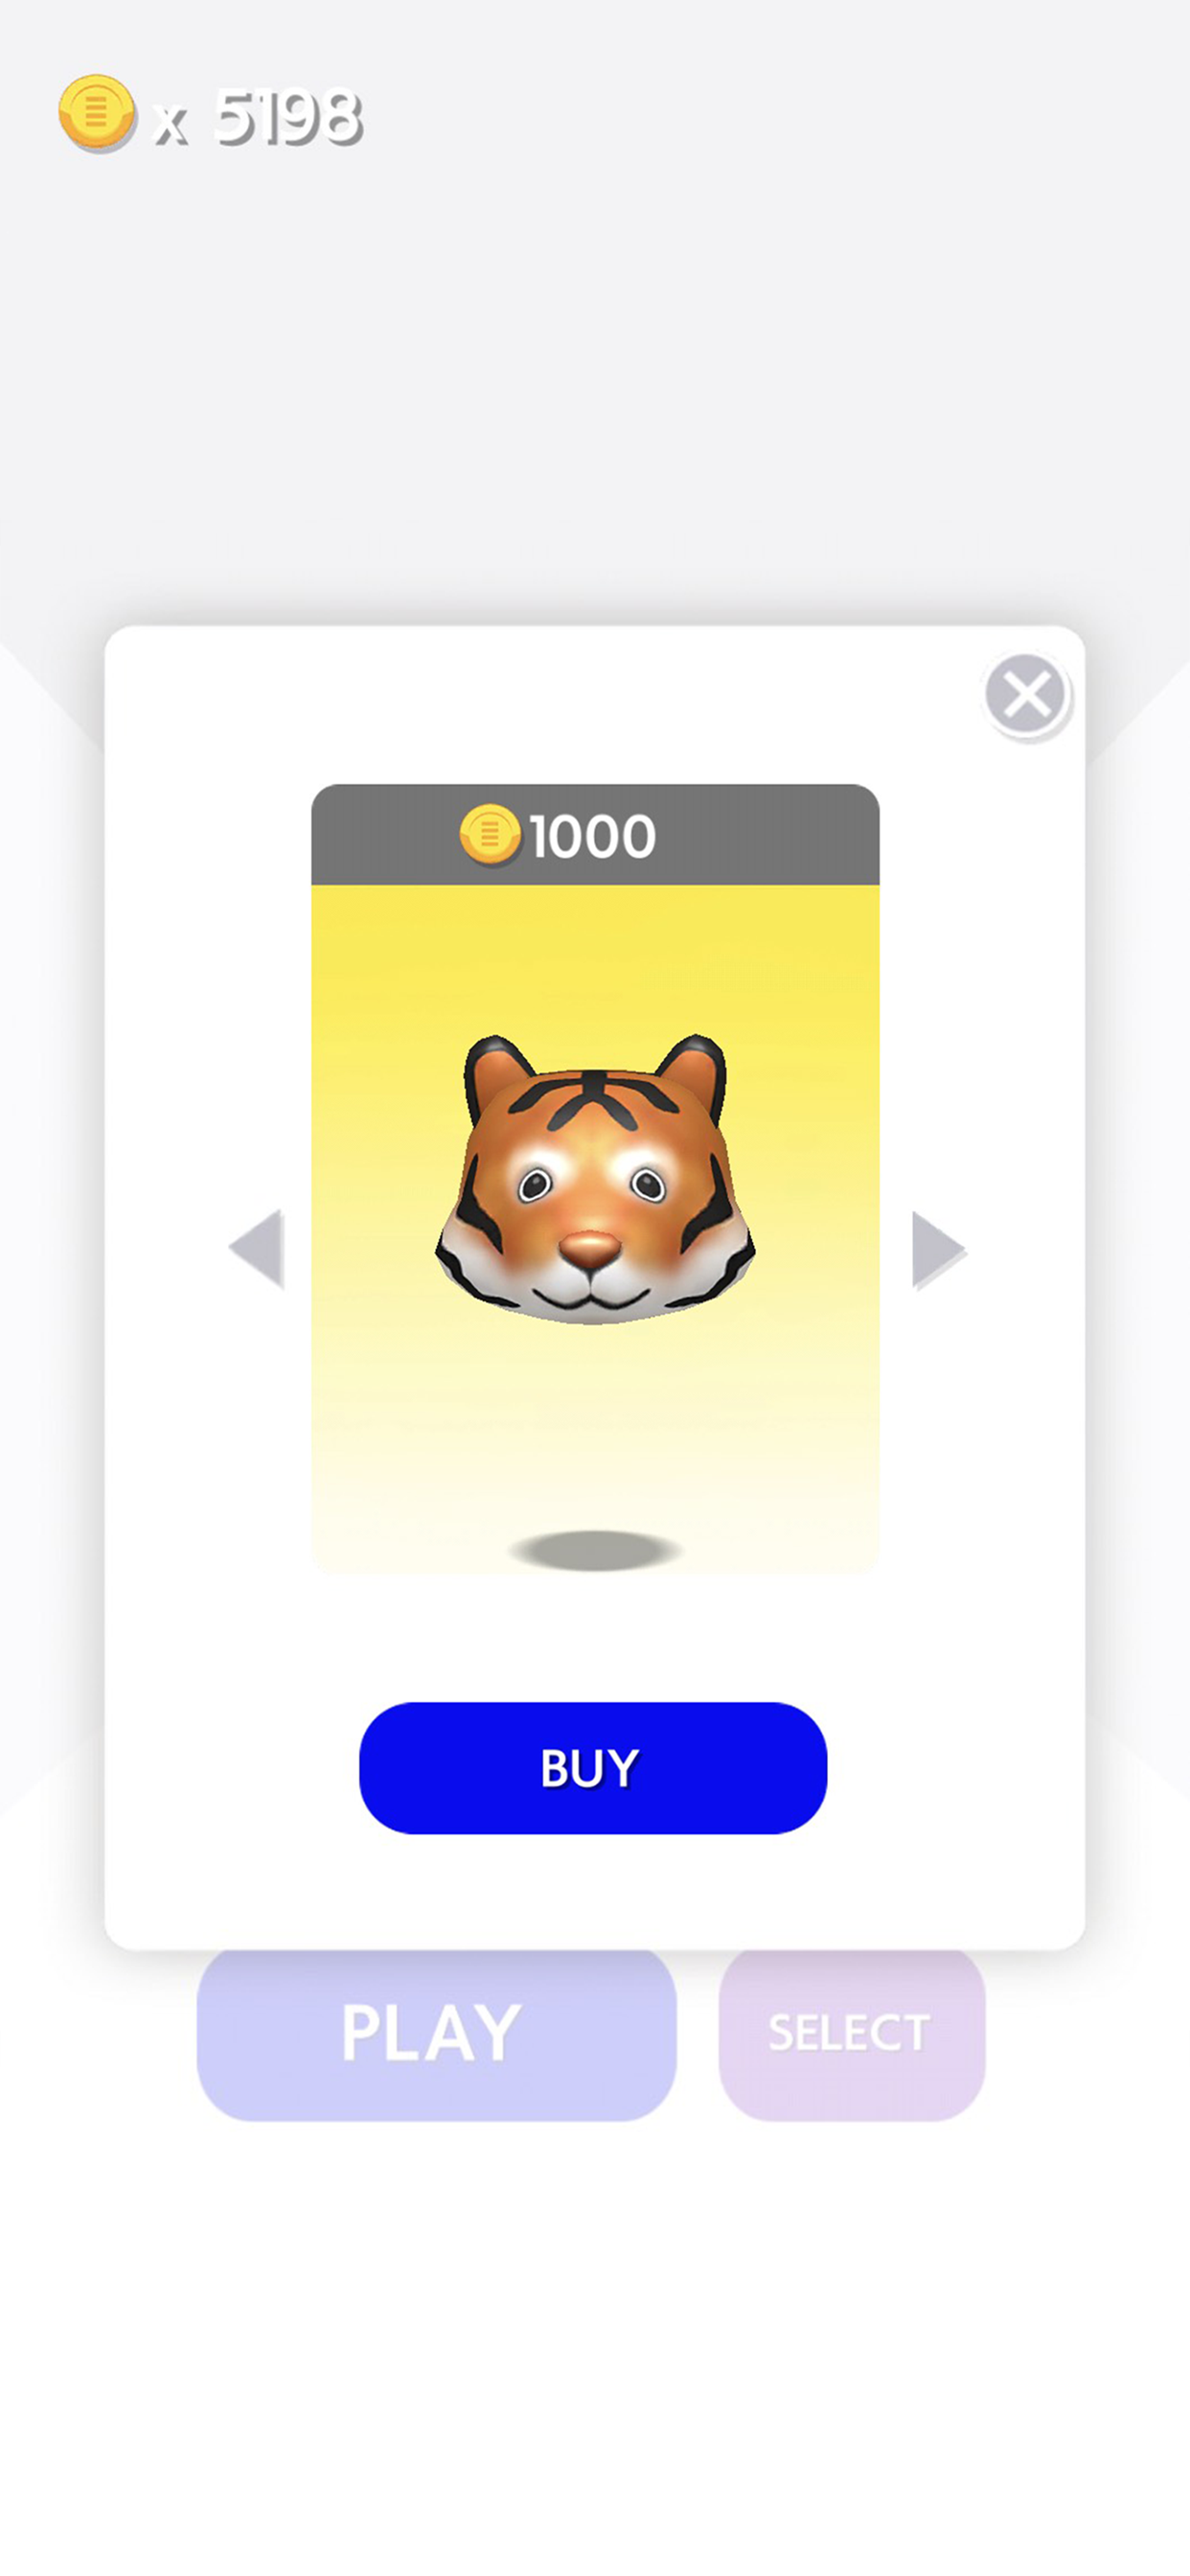
Task: Close the character shop popup with X
Action: pos(1026,694)
